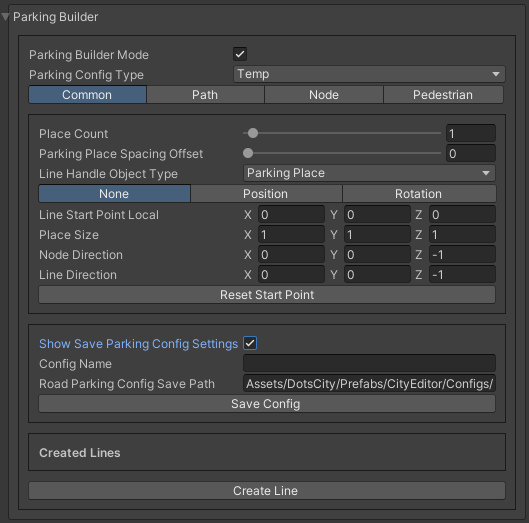Switch to the Path tab
The width and height of the screenshot is (529, 523).
pyautogui.click(x=205, y=94)
